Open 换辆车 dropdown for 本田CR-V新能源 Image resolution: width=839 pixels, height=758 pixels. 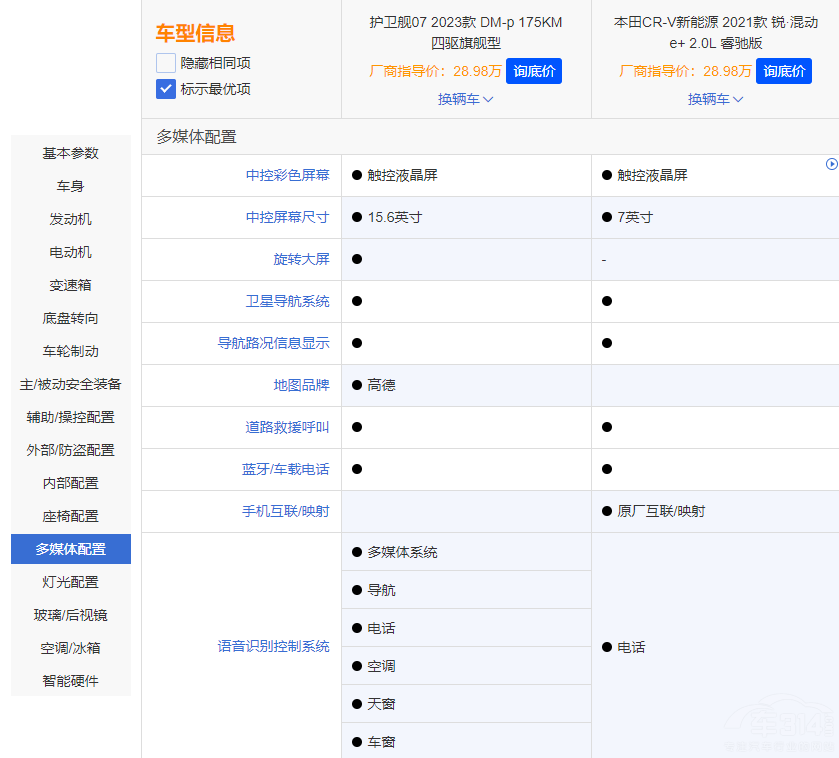click(x=715, y=99)
